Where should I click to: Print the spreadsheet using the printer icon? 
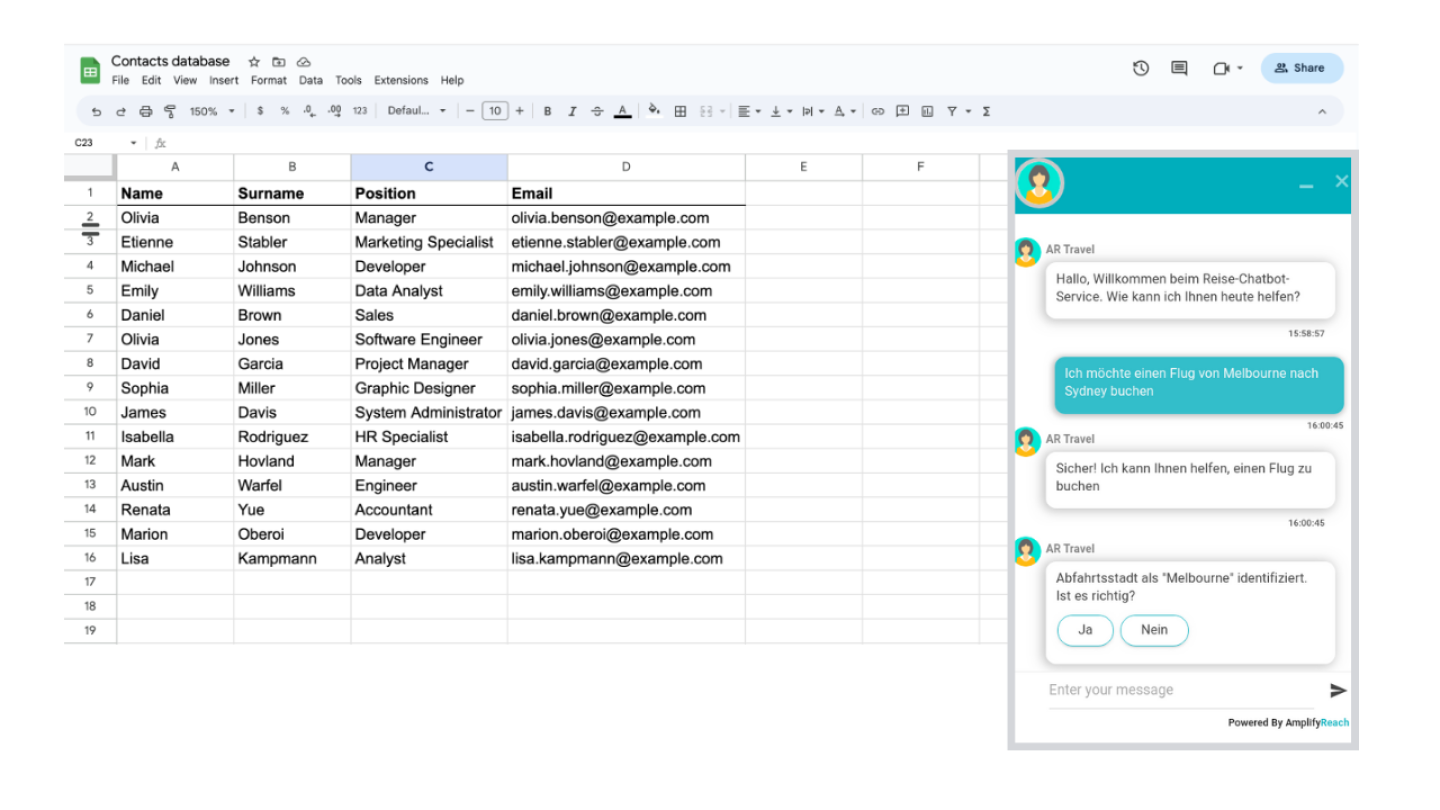tap(146, 112)
